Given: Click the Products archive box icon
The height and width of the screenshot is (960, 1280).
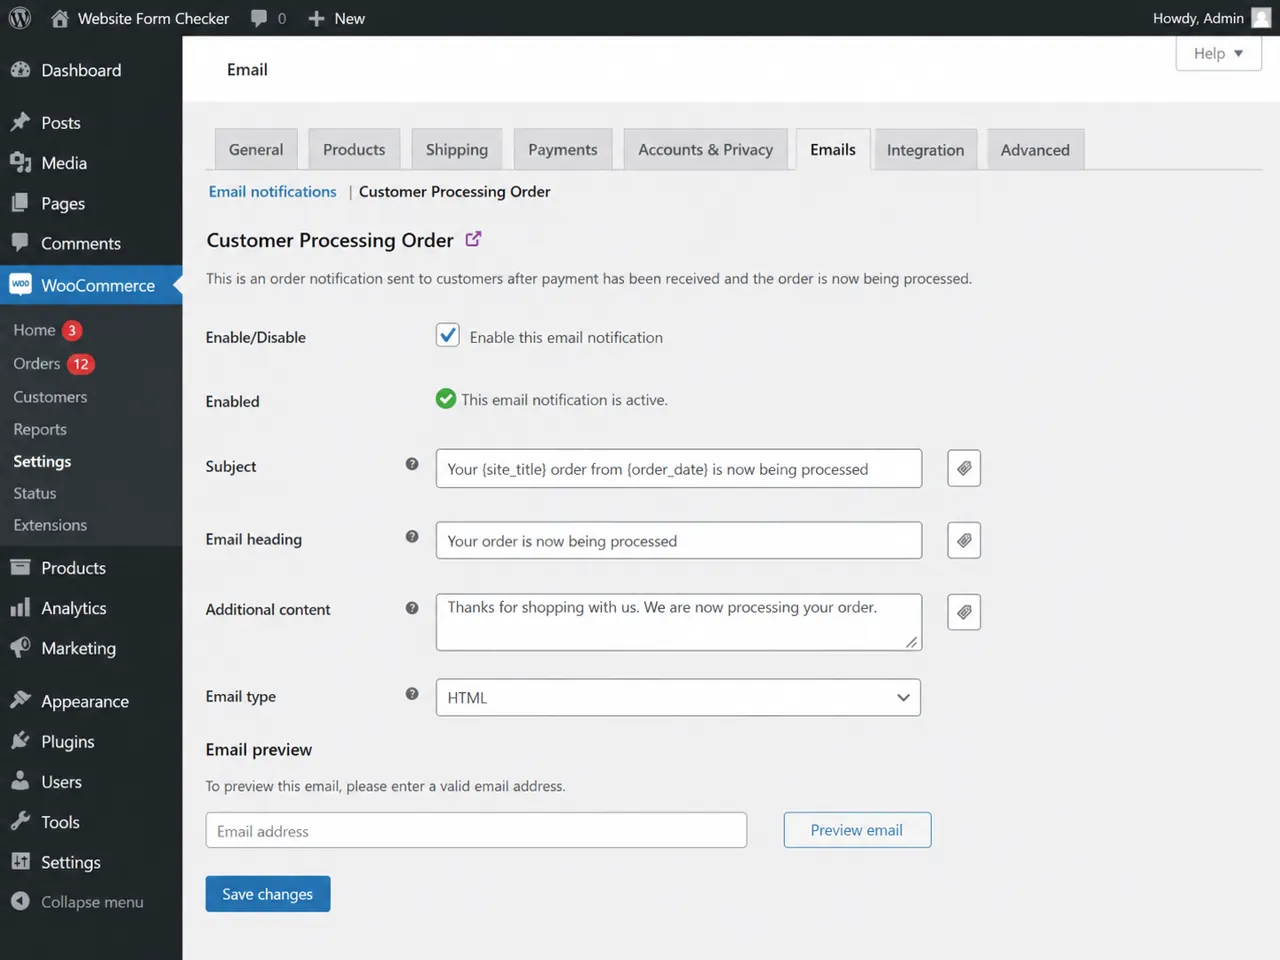Looking at the screenshot, I should click(20, 567).
